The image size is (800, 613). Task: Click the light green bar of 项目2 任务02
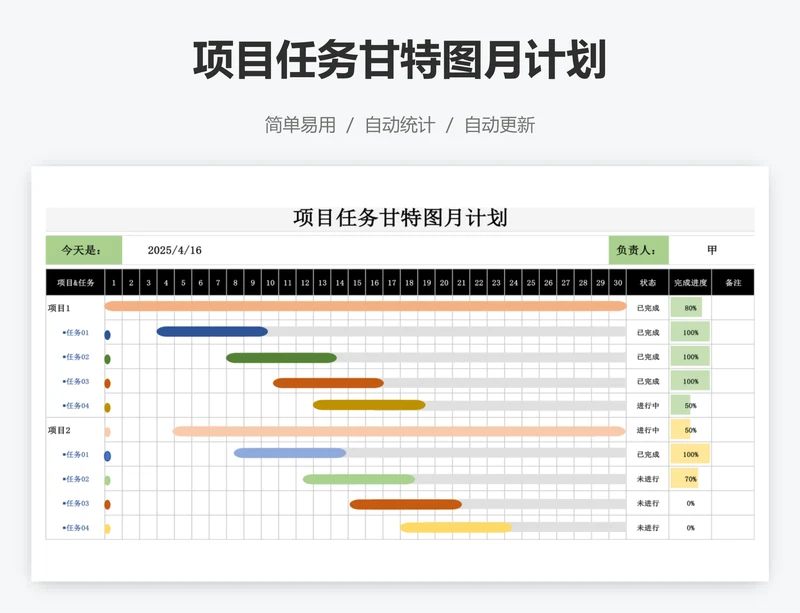pyautogui.click(x=359, y=479)
